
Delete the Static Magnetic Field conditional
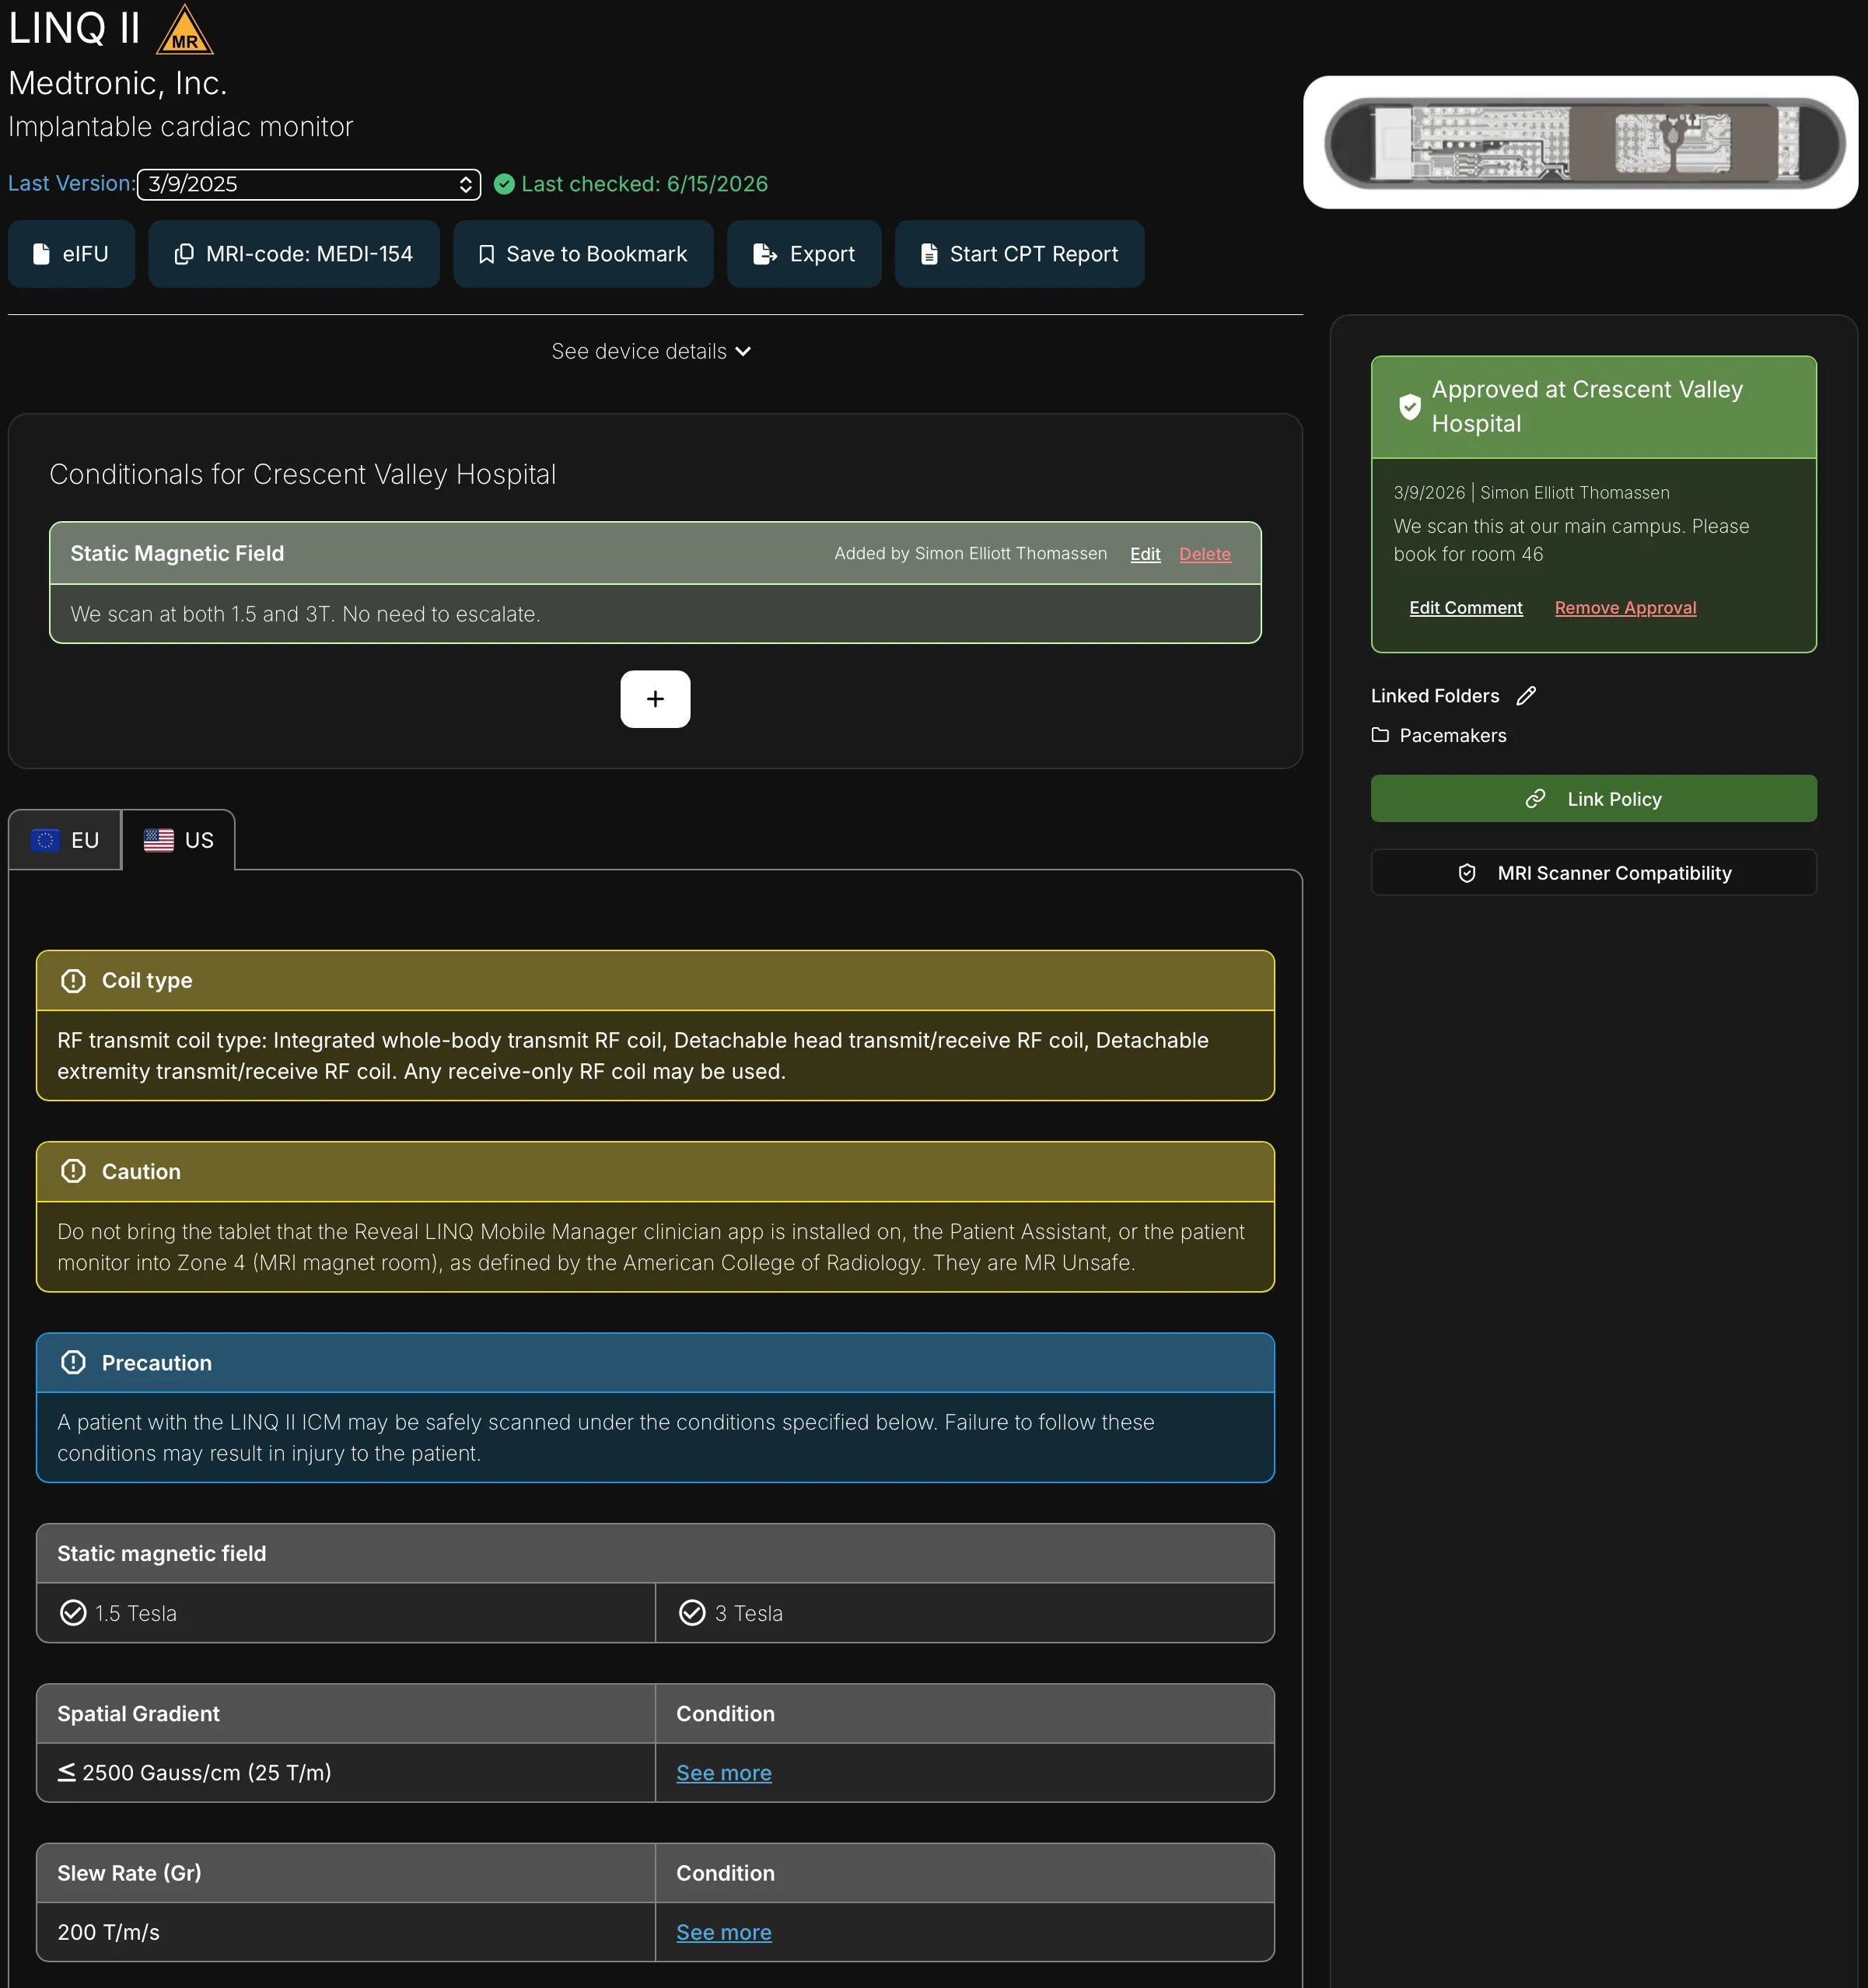pyautogui.click(x=1205, y=554)
